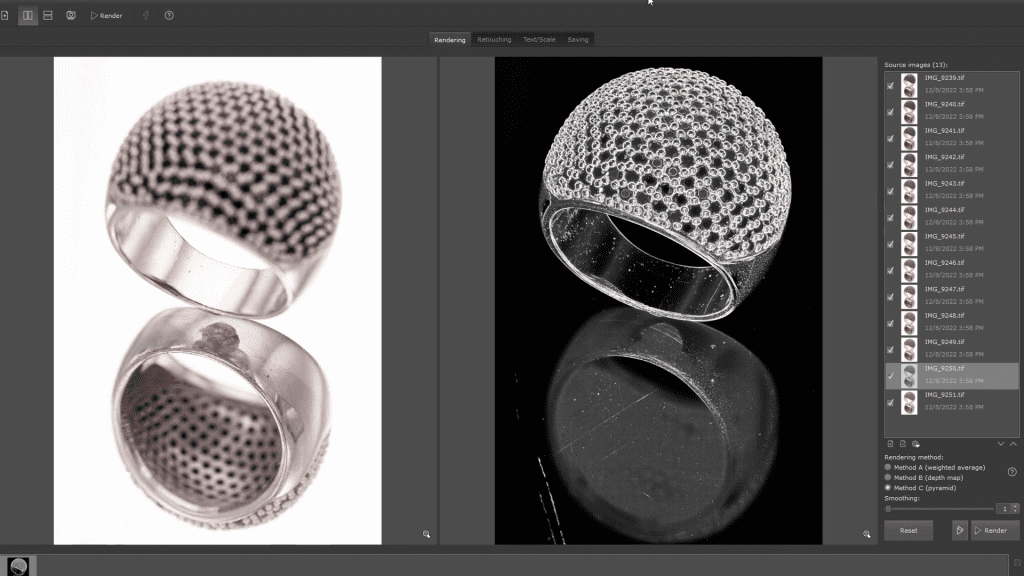The height and width of the screenshot is (576, 1024).
Task: Toggle checkbox for IMG_9242.tif
Action: coord(890,165)
